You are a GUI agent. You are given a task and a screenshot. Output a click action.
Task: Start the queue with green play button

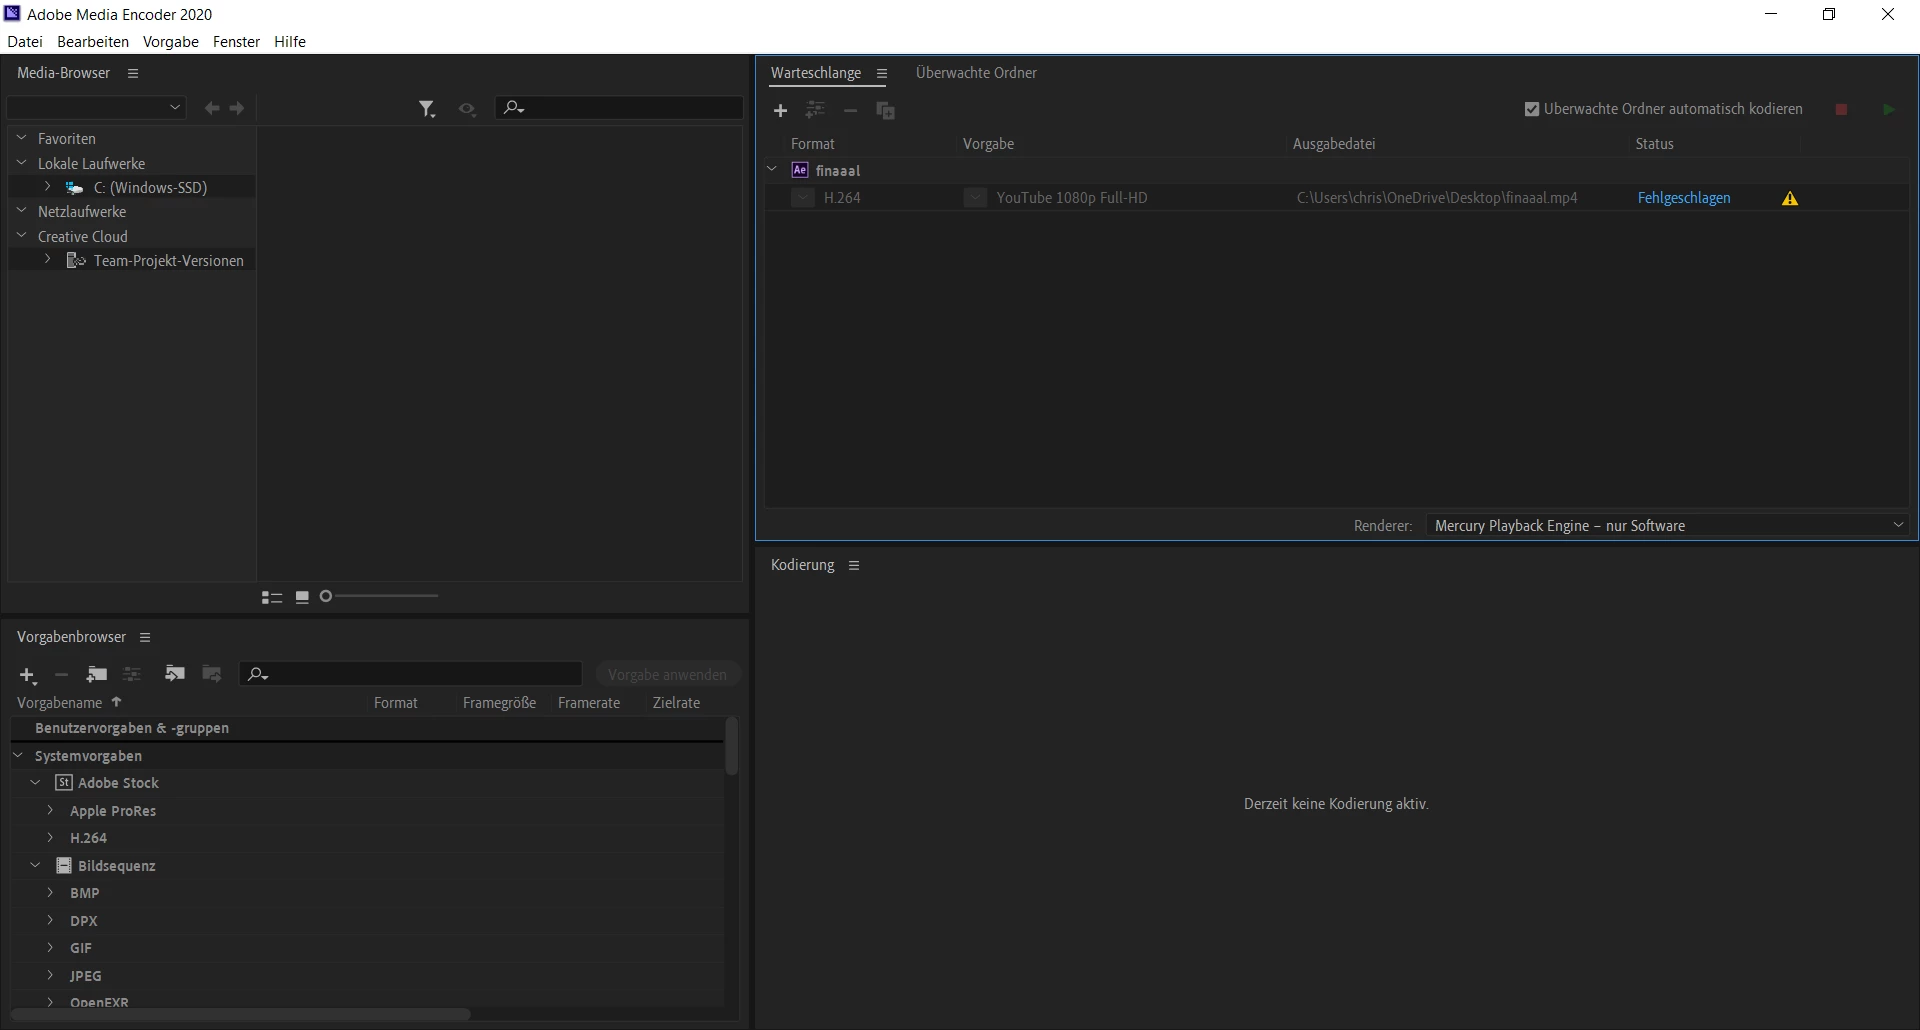point(1888,109)
